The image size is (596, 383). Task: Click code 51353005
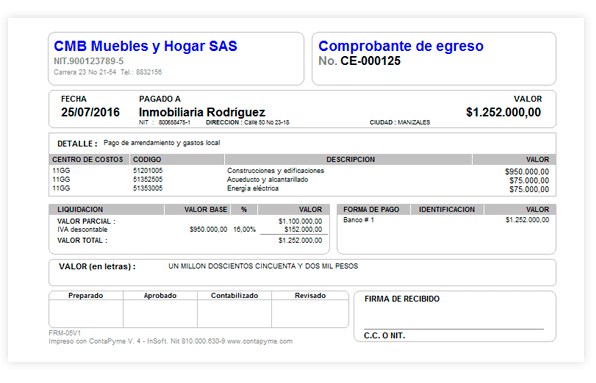(x=147, y=188)
